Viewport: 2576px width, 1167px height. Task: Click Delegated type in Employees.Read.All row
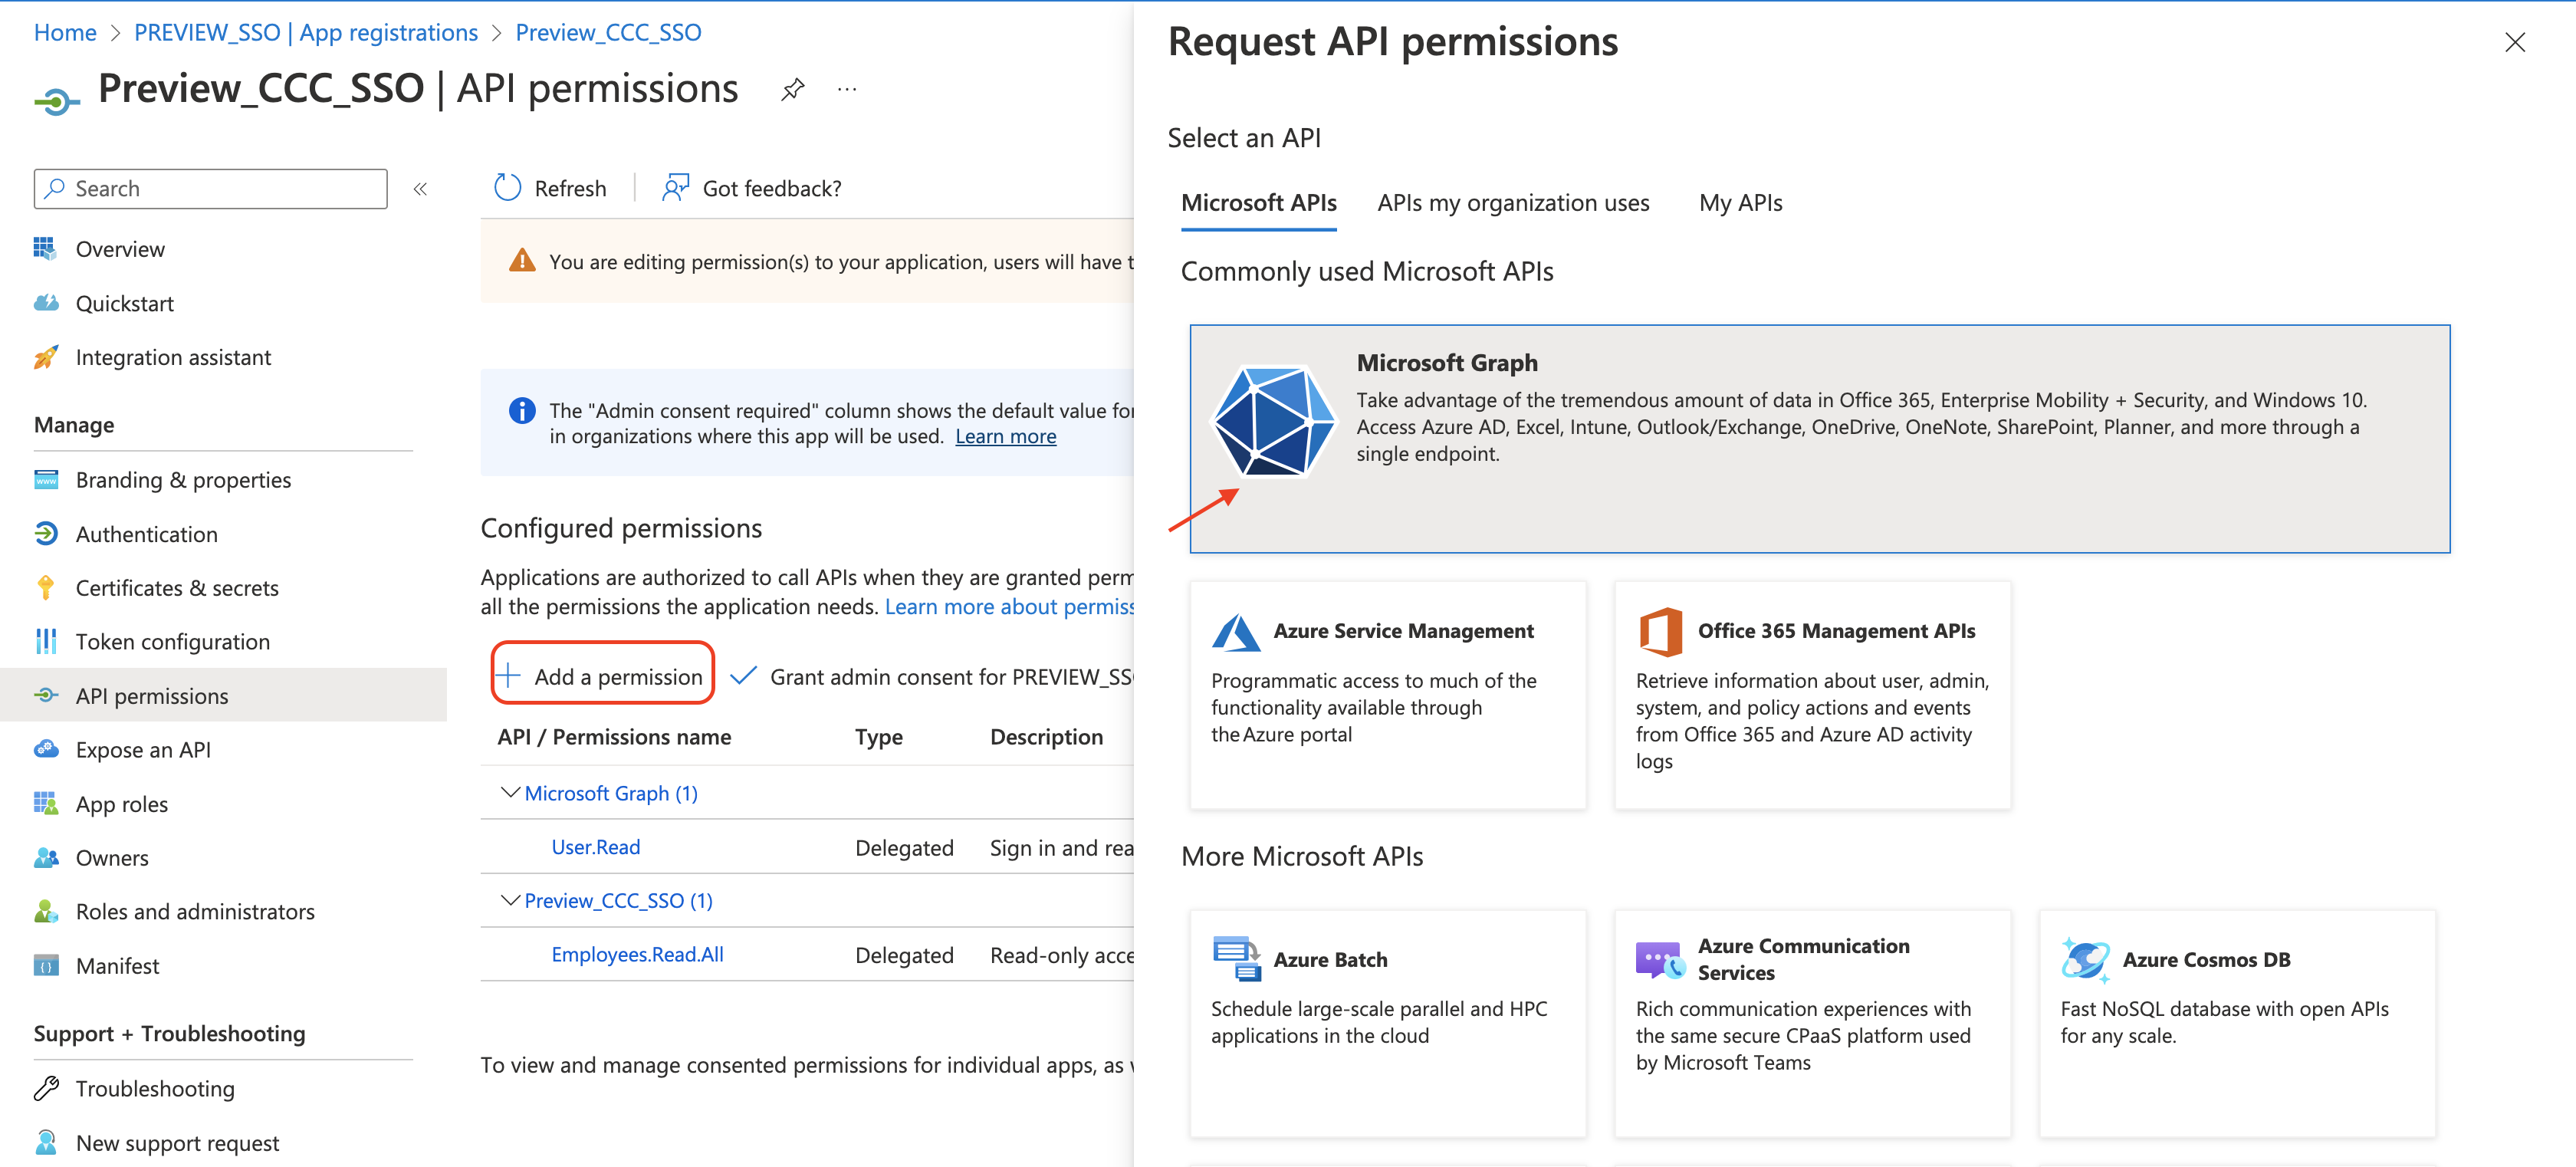[x=904, y=955]
